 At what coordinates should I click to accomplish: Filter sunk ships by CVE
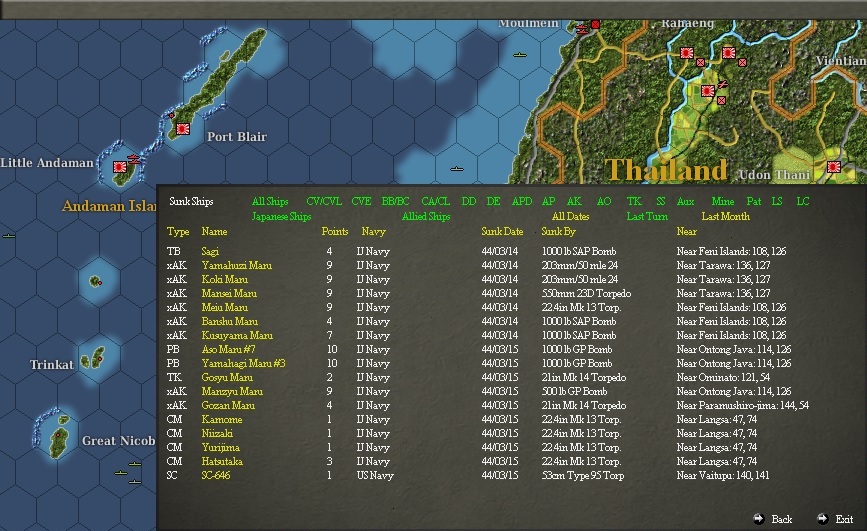click(362, 201)
